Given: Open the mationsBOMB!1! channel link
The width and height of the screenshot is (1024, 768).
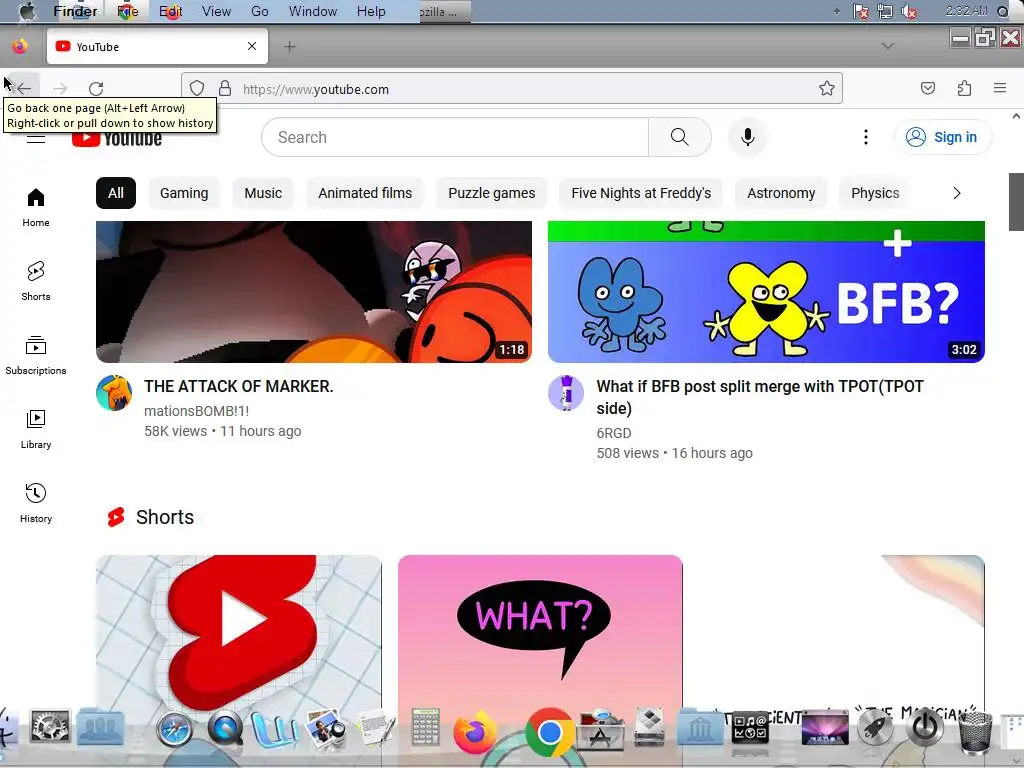Looking at the screenshot, I should [x=197, y=411].
